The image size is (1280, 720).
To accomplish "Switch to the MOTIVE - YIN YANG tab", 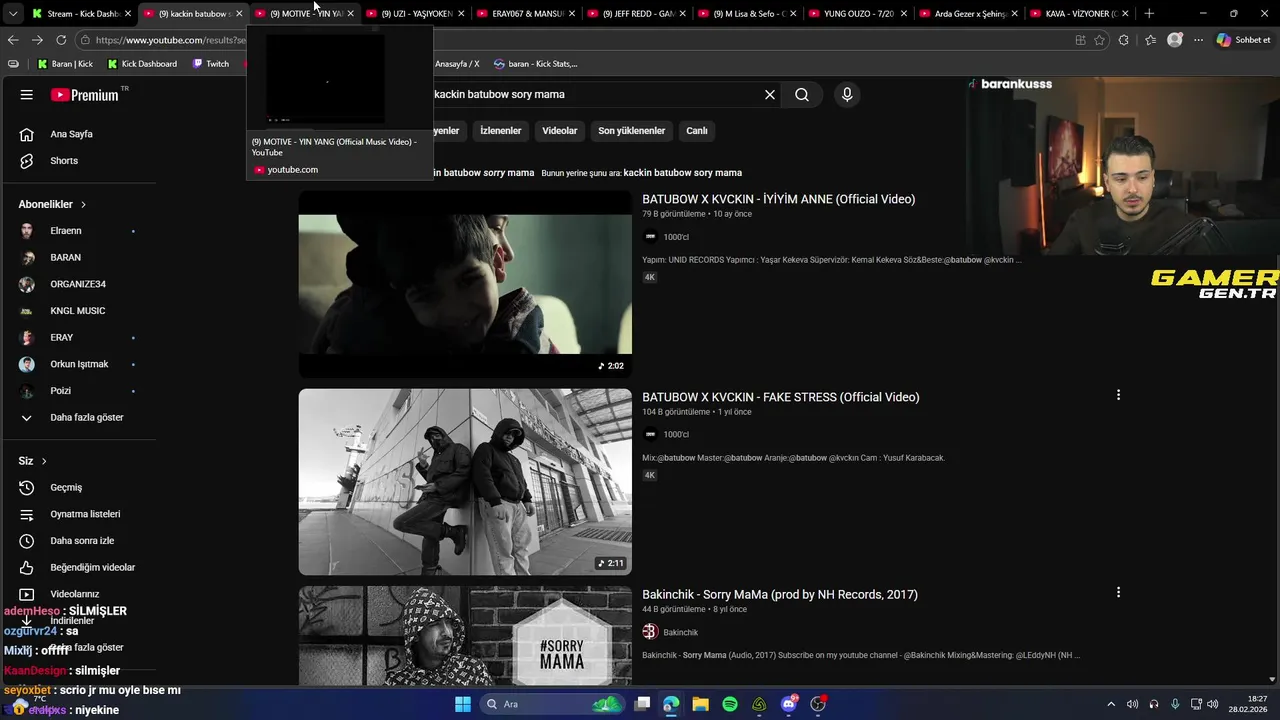I will [305, 14].
